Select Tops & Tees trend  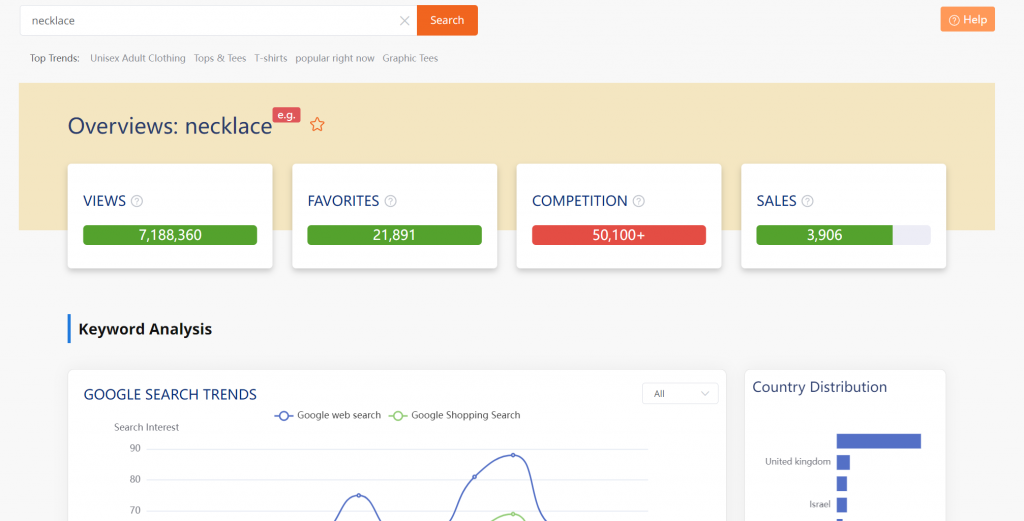pos(220,58)
